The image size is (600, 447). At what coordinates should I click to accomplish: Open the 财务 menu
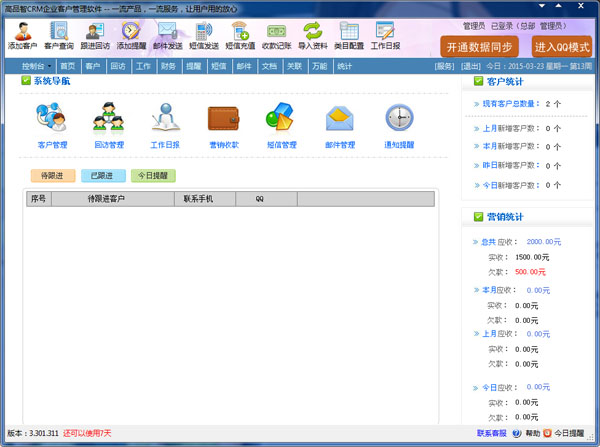click(x=168, y=66)
